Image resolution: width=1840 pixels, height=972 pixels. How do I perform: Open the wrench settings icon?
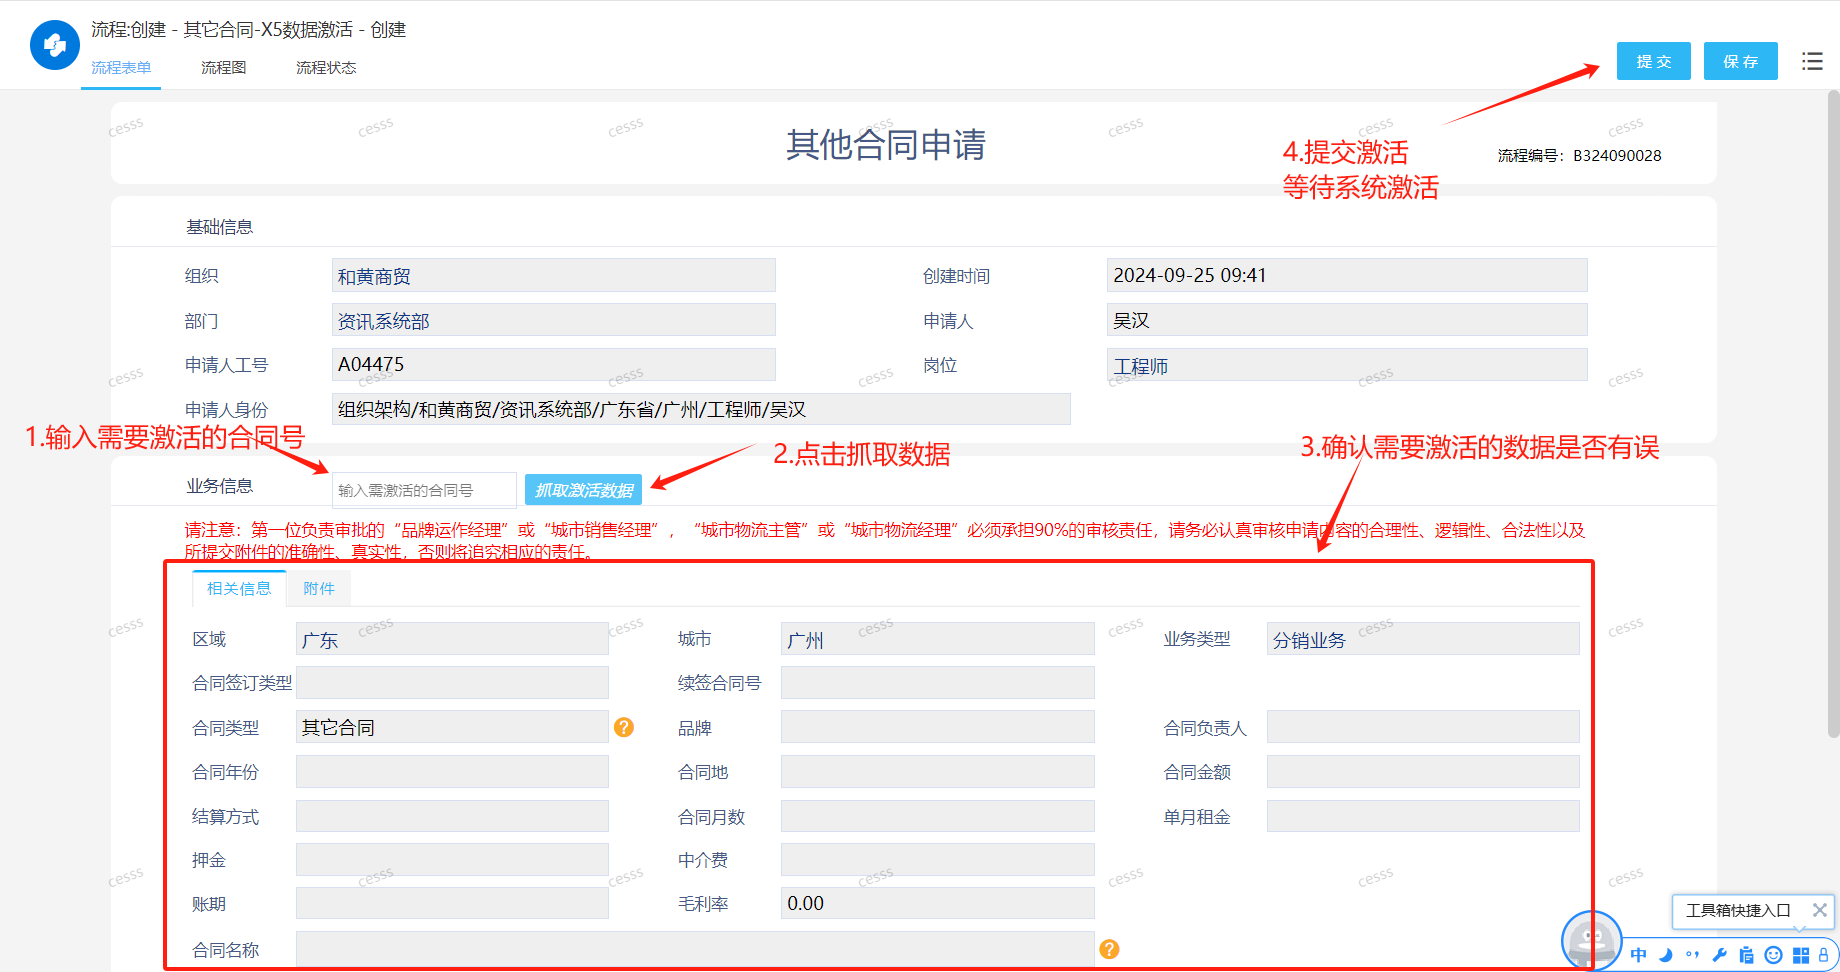1719,954
